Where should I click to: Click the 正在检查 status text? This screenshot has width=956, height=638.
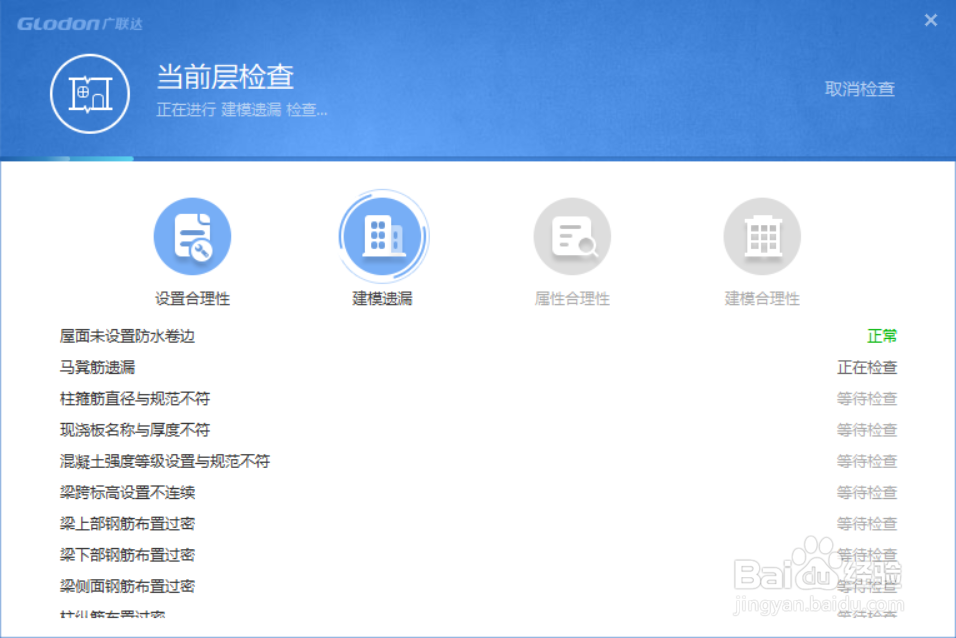point(866,367)
